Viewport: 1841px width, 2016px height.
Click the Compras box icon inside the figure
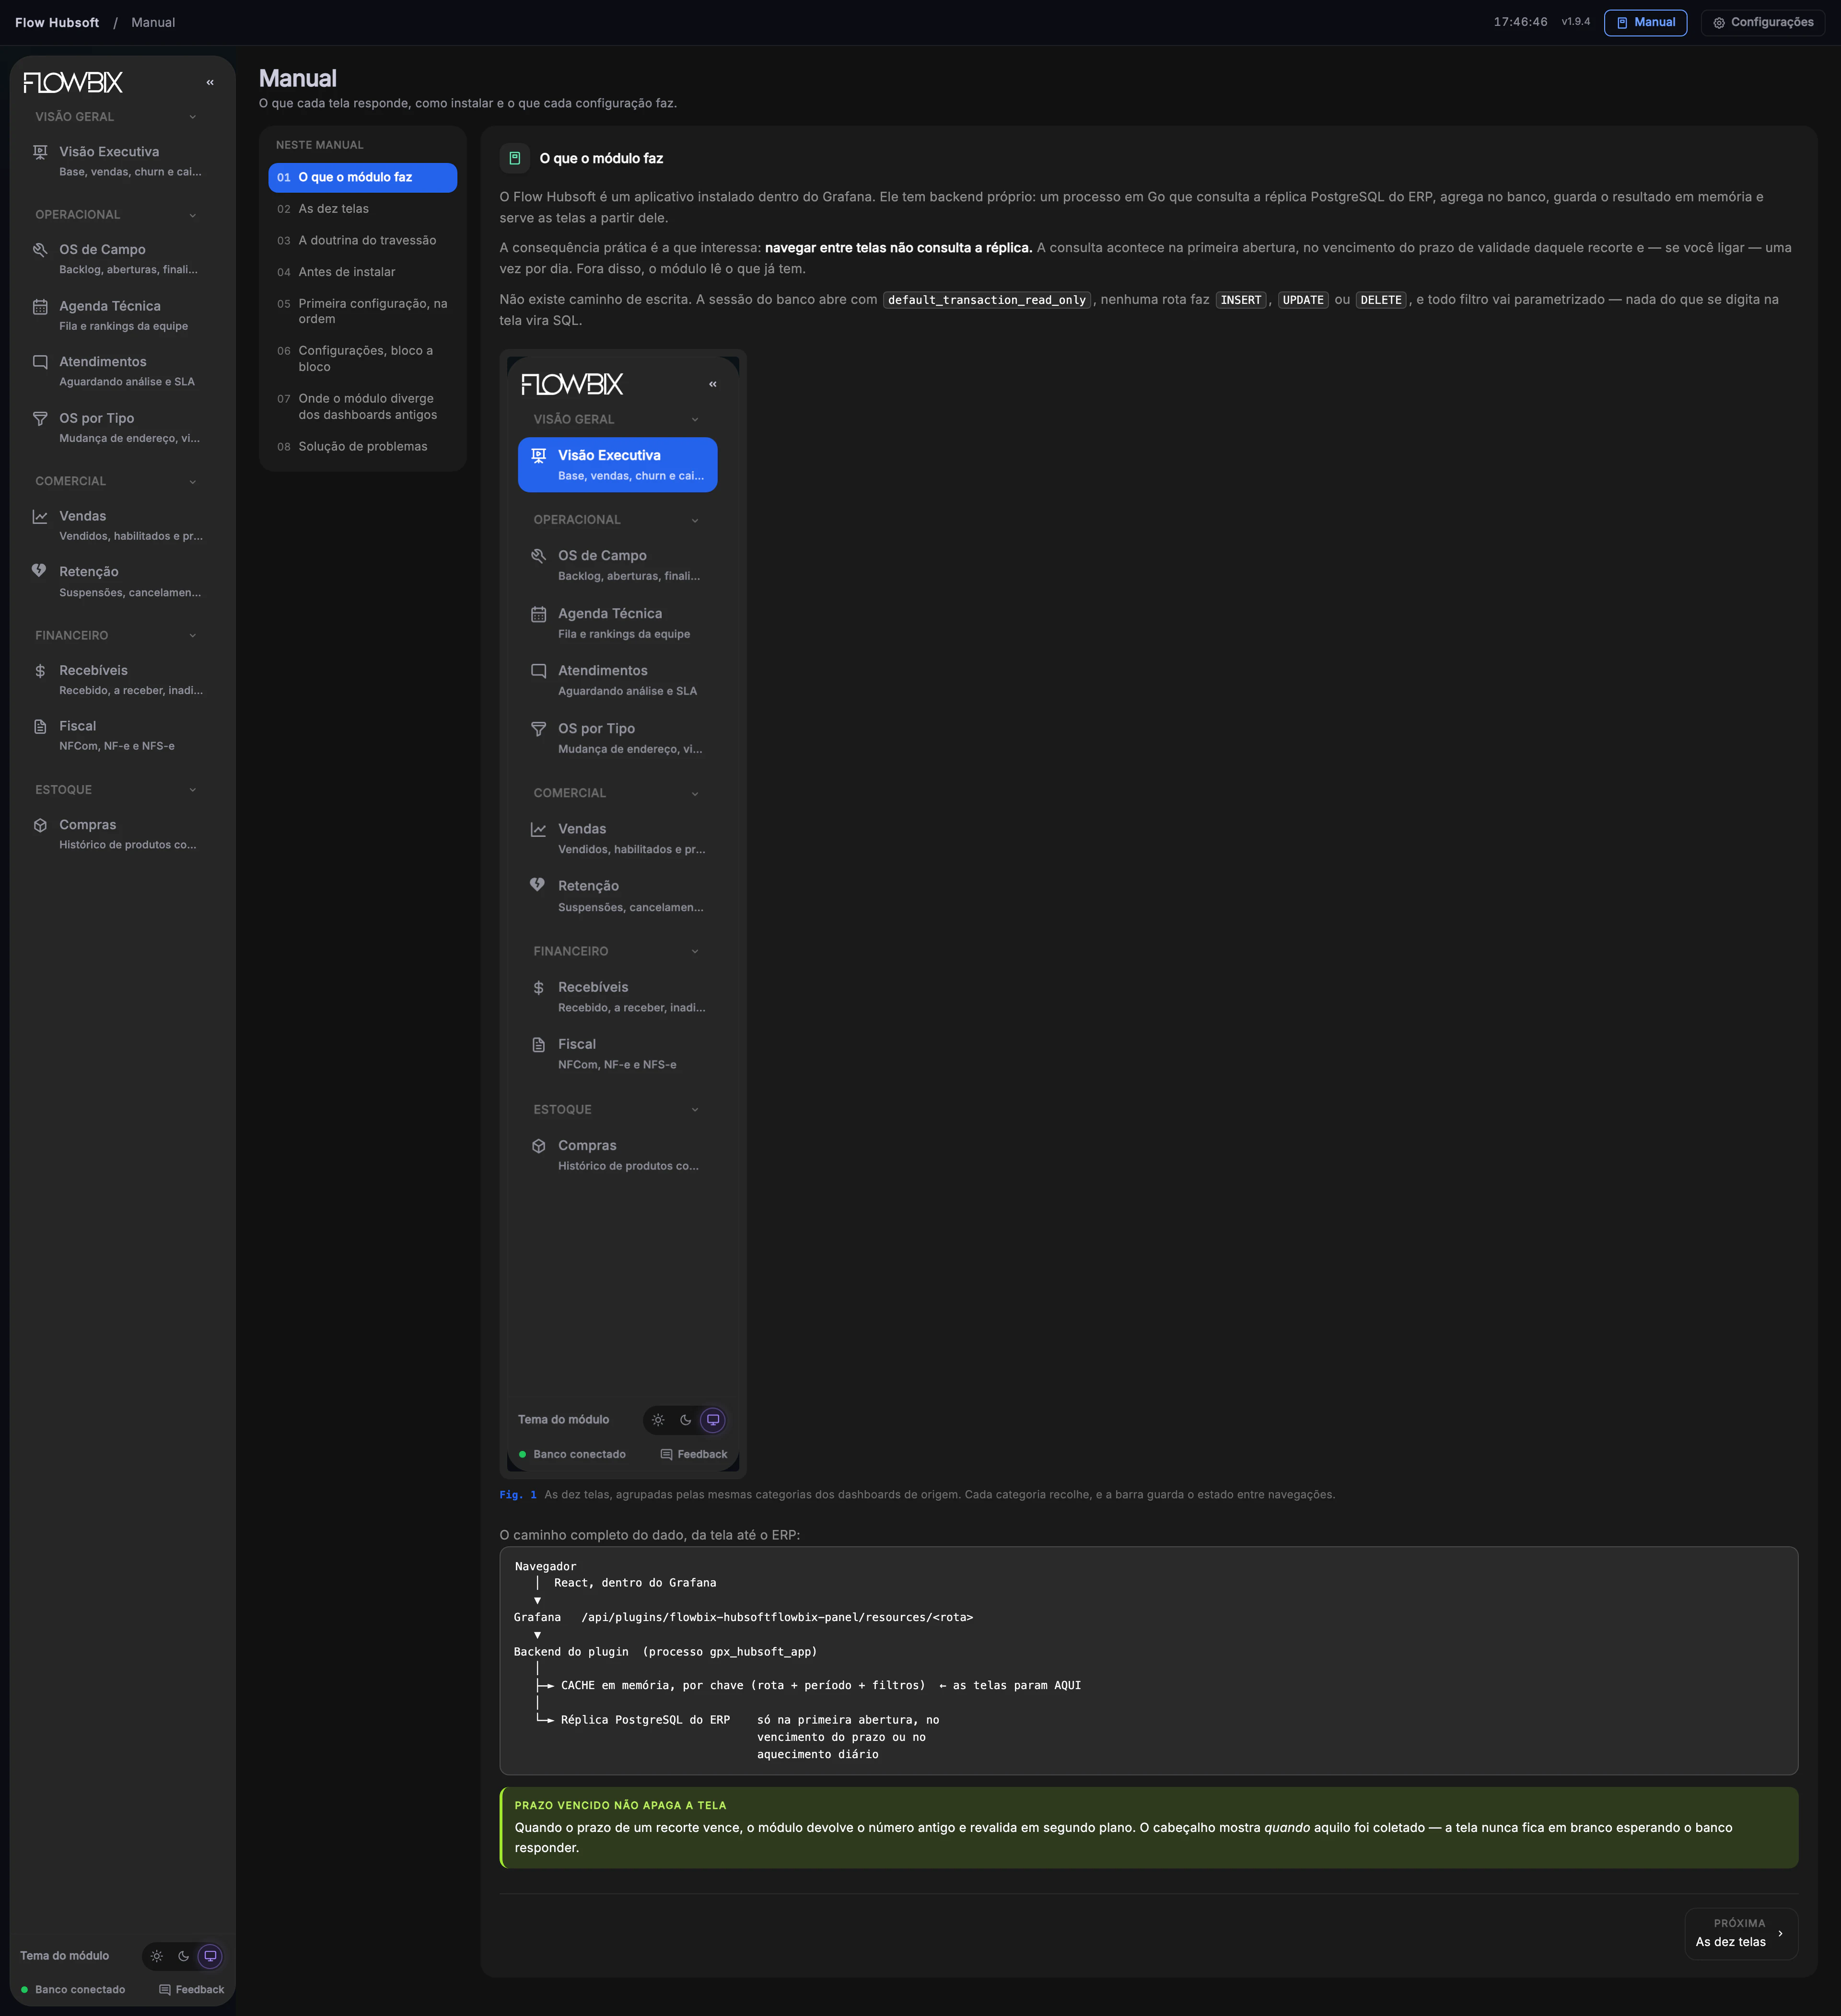click(x=538, y=1146)
